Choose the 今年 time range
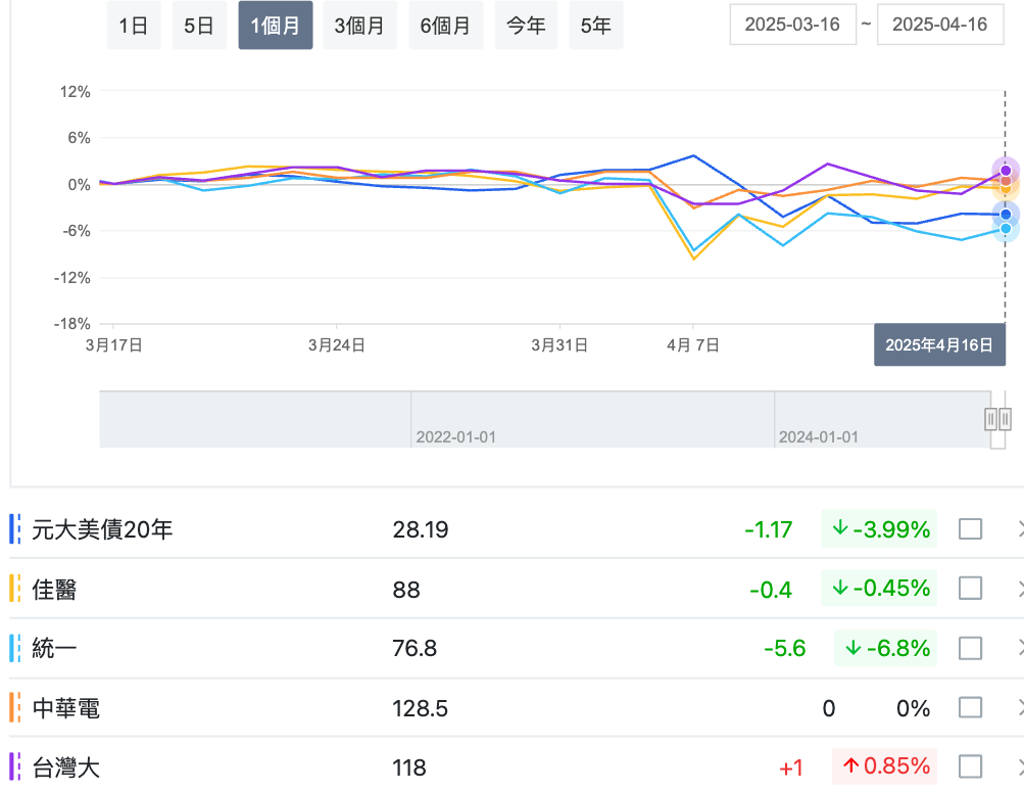 click(x=526, y=26)
